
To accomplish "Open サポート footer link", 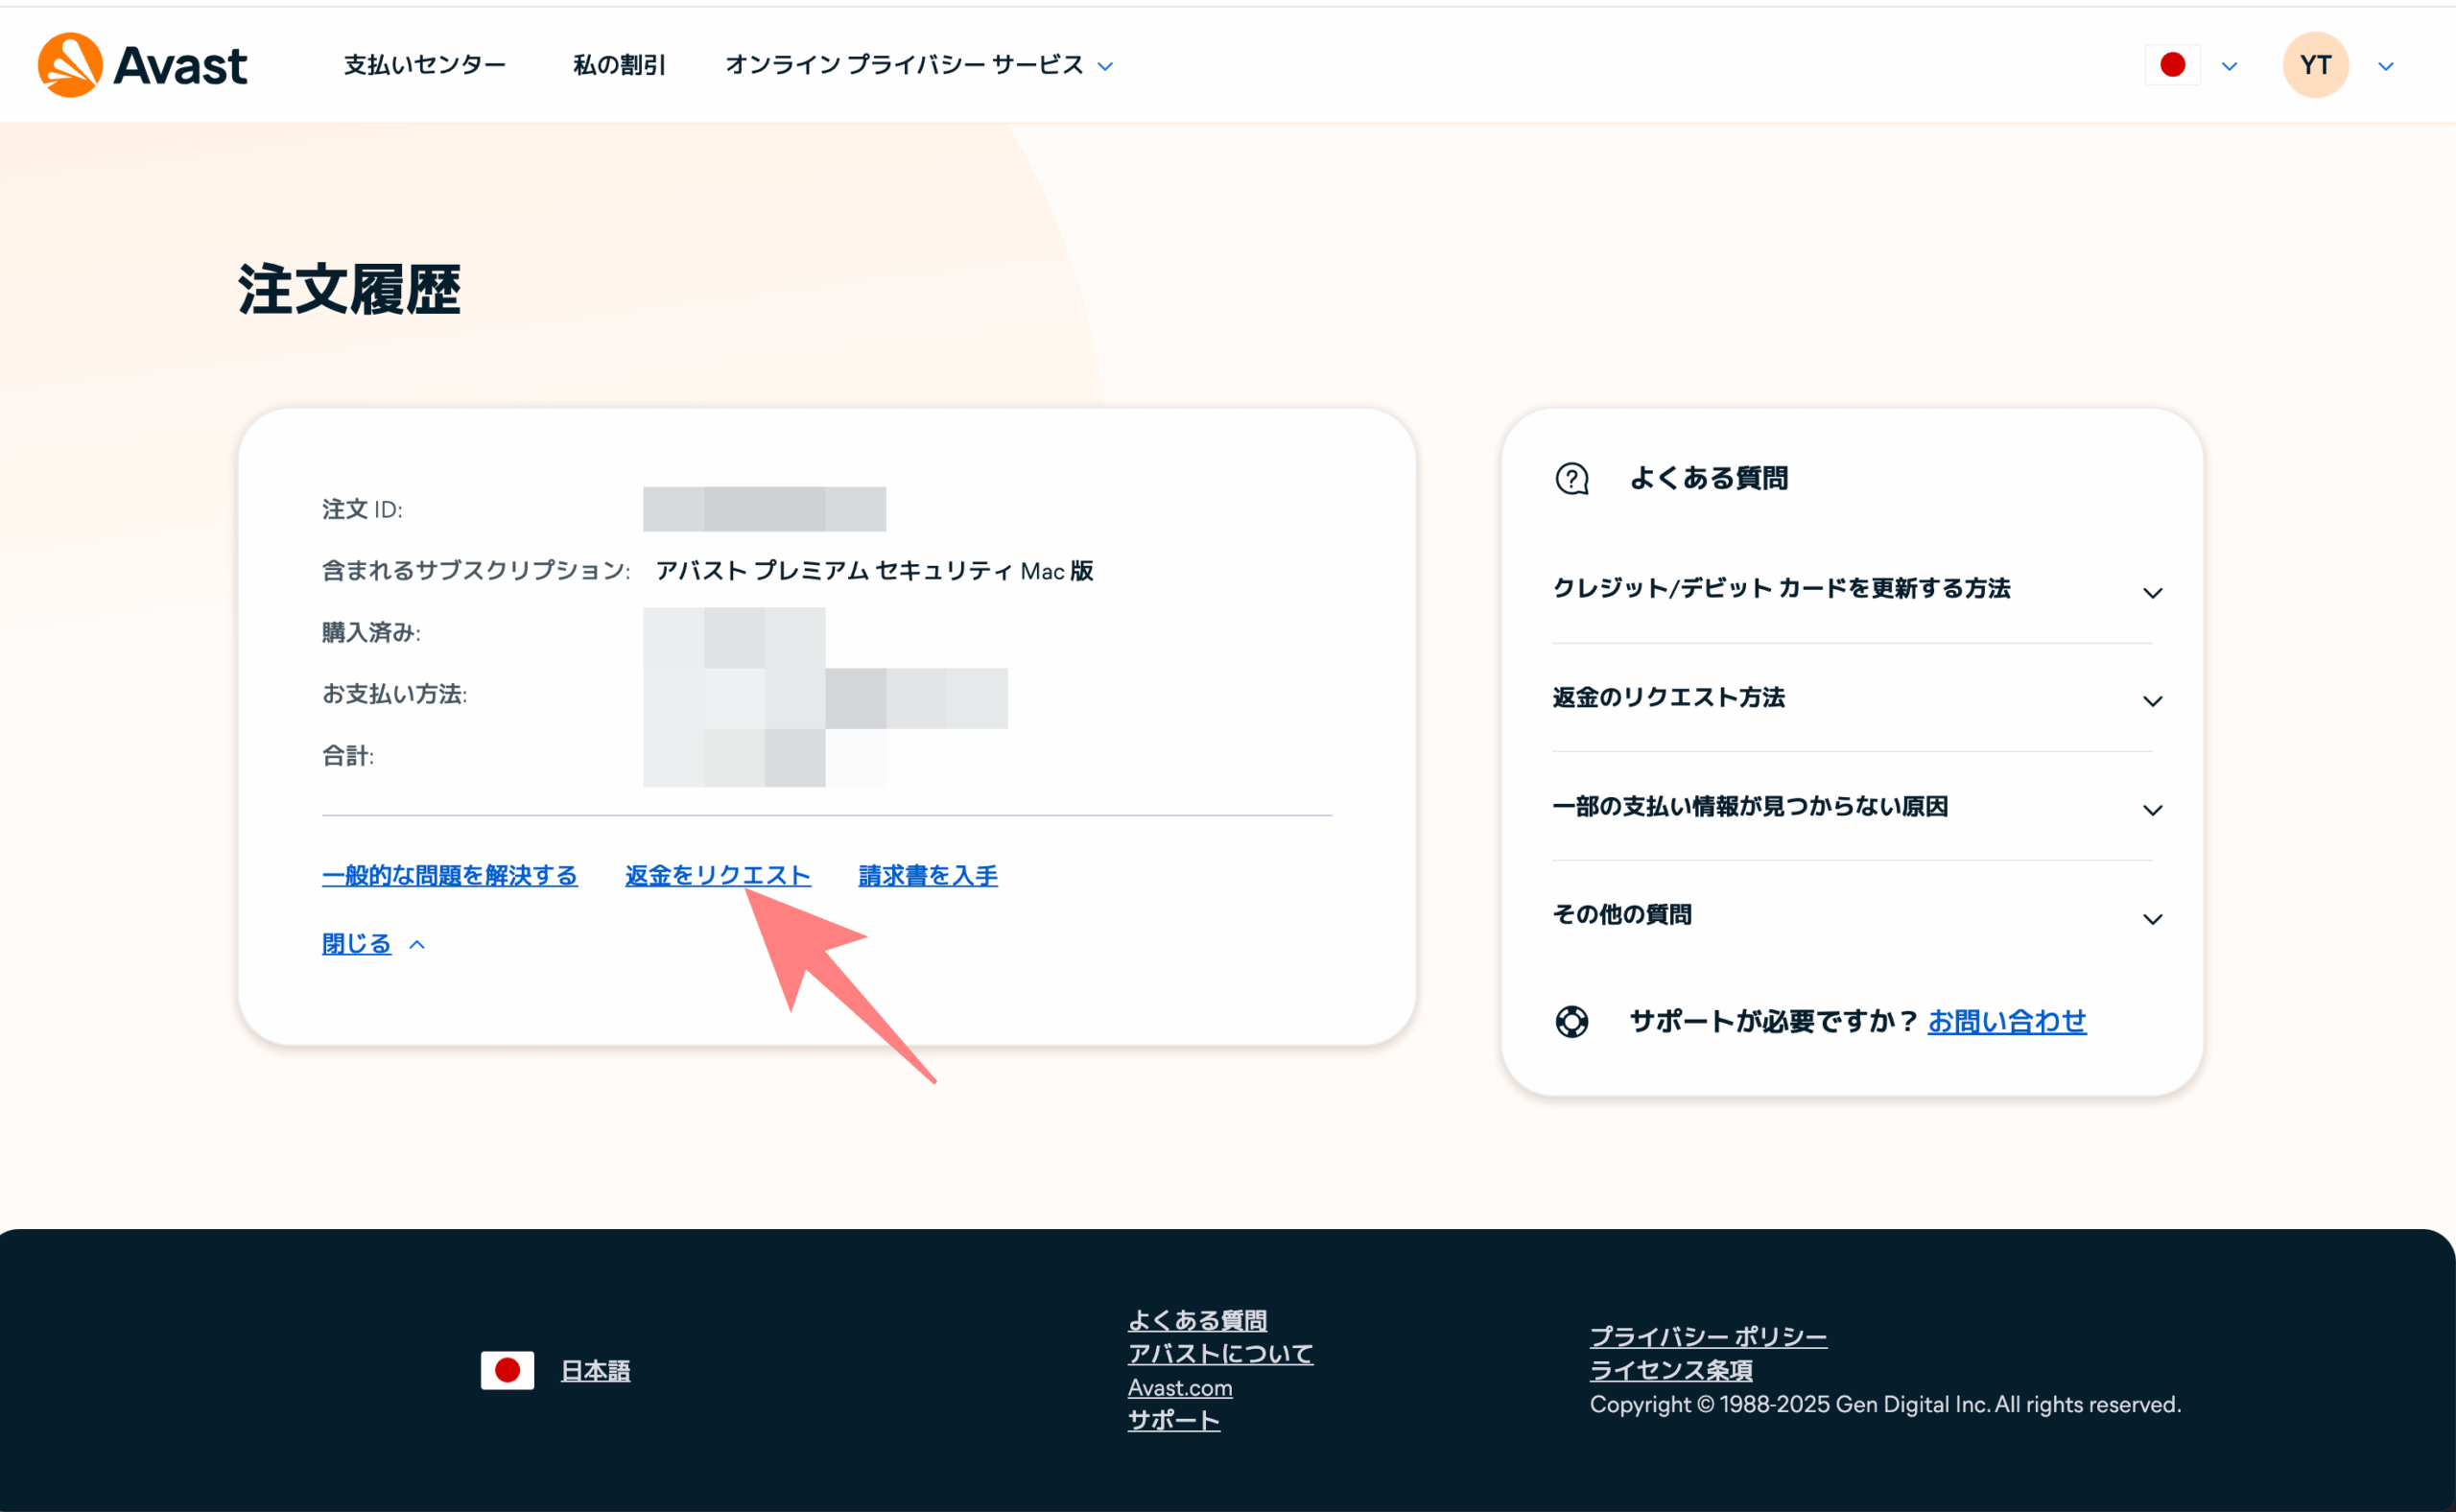I will click(x=1174, y=1421).
